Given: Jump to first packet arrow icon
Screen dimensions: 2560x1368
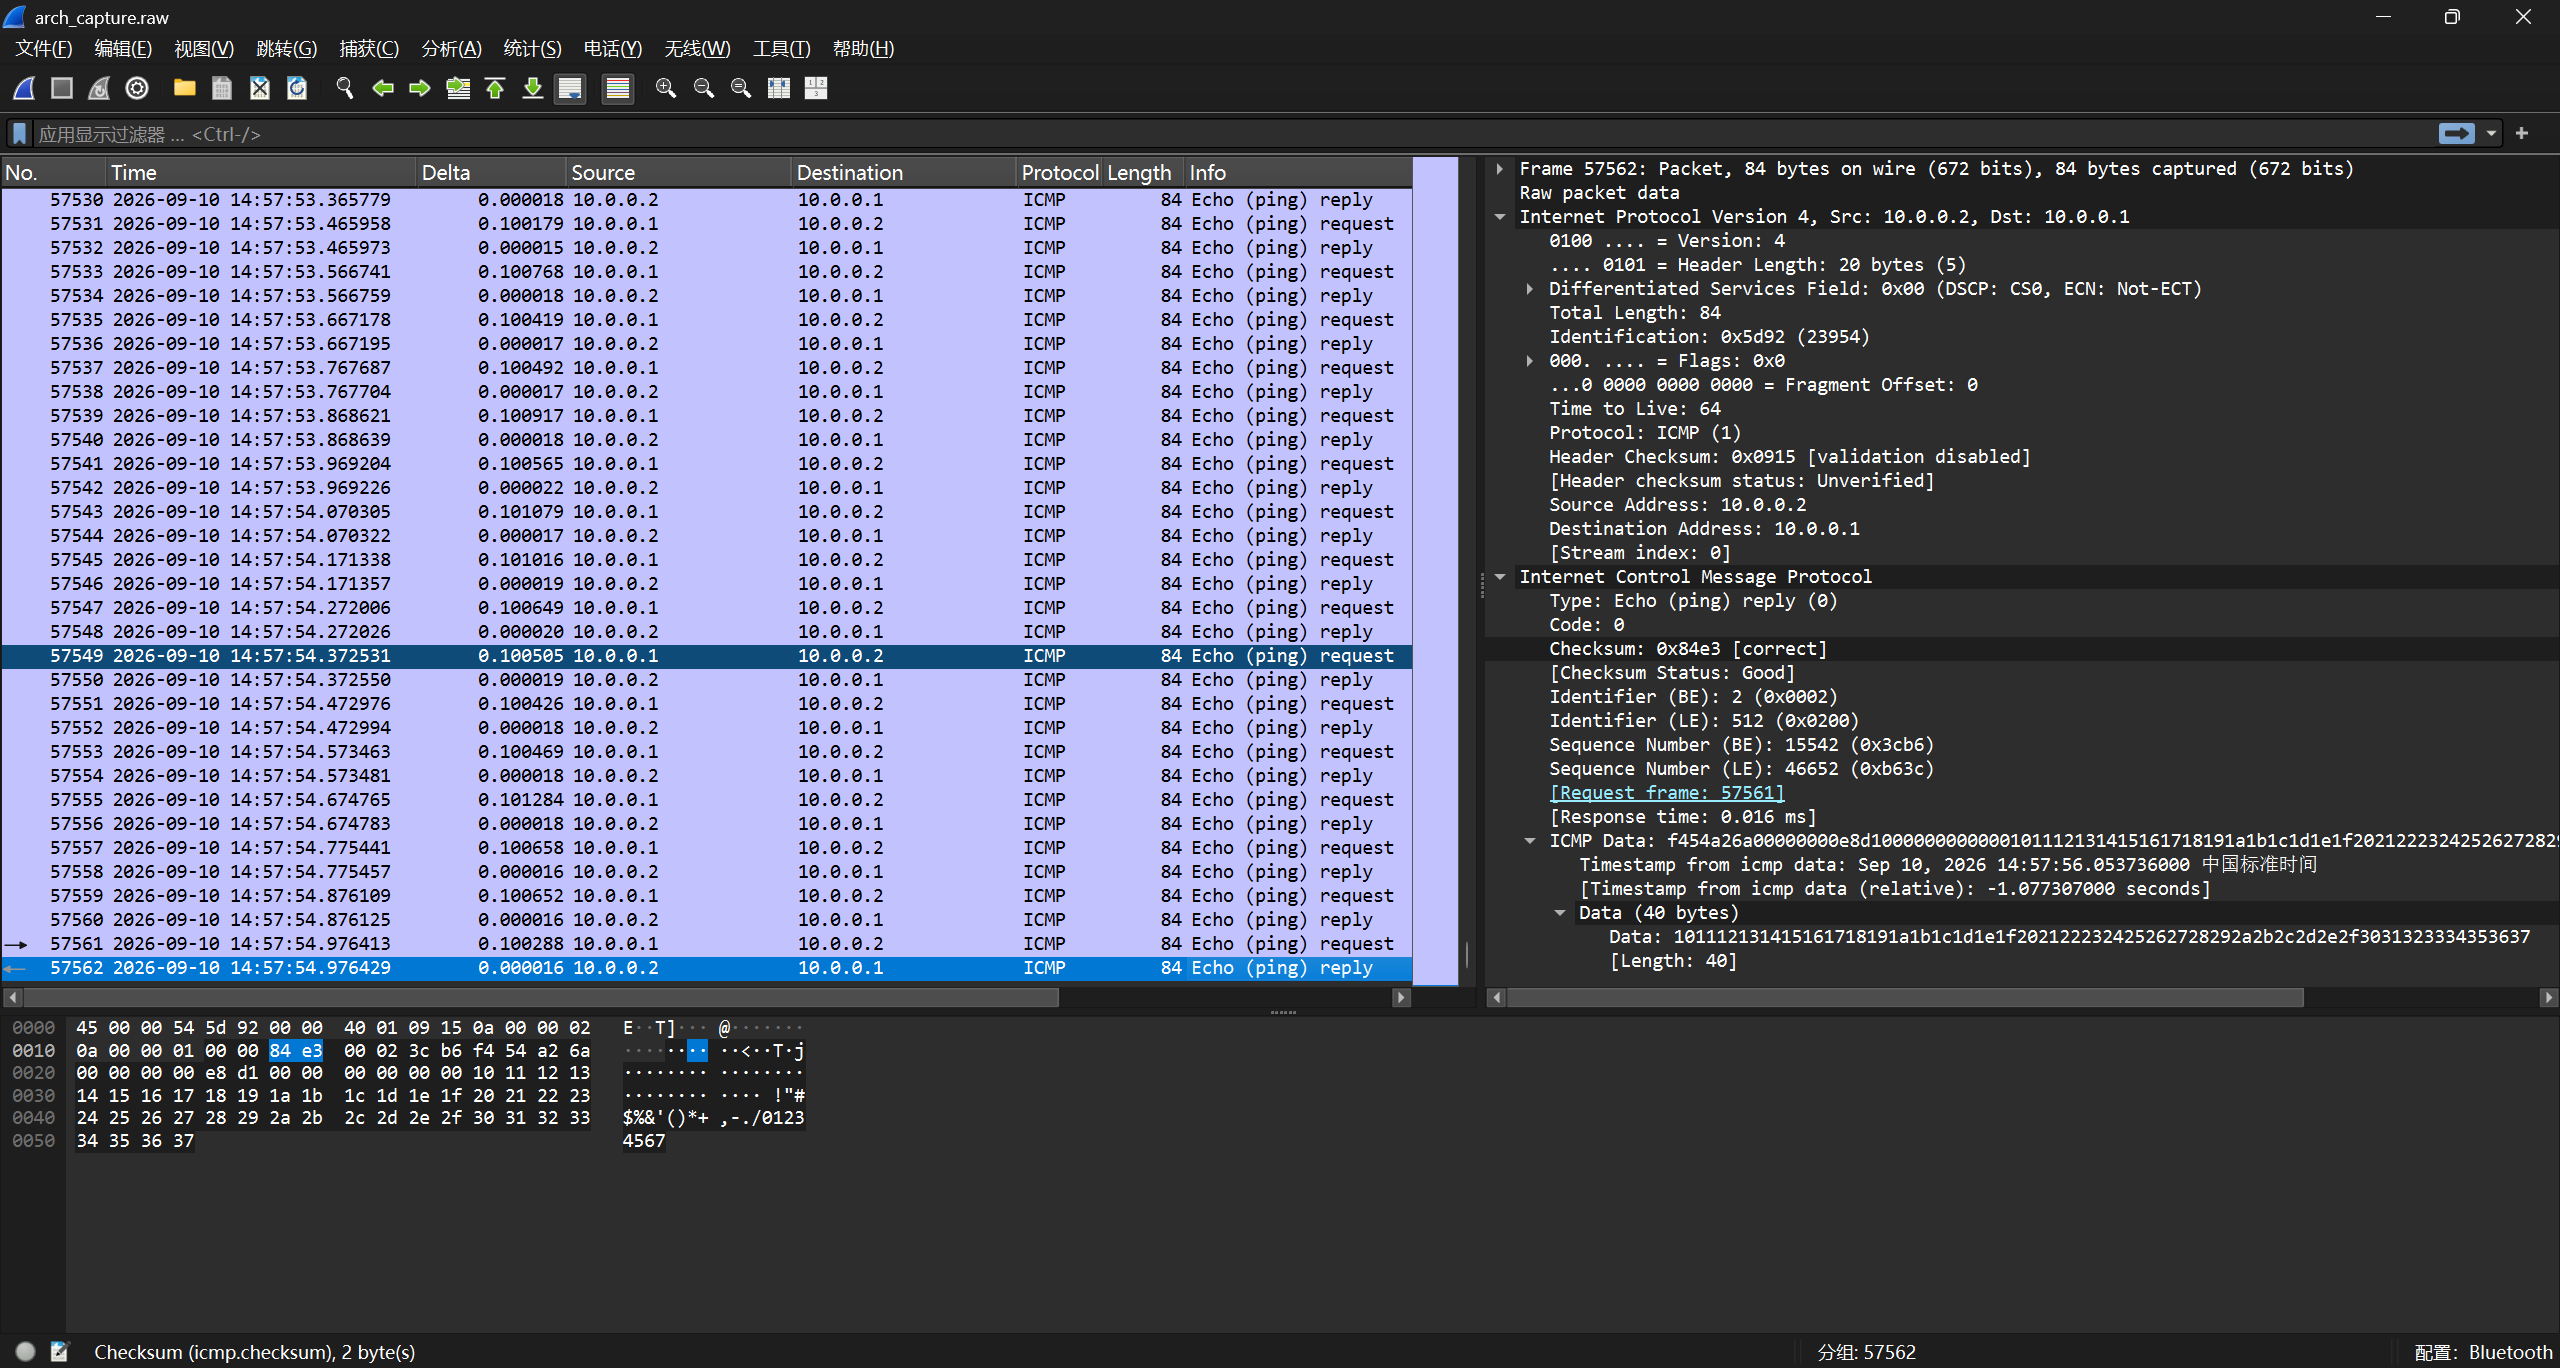Looking at the screenshot, I should (495, 88).
